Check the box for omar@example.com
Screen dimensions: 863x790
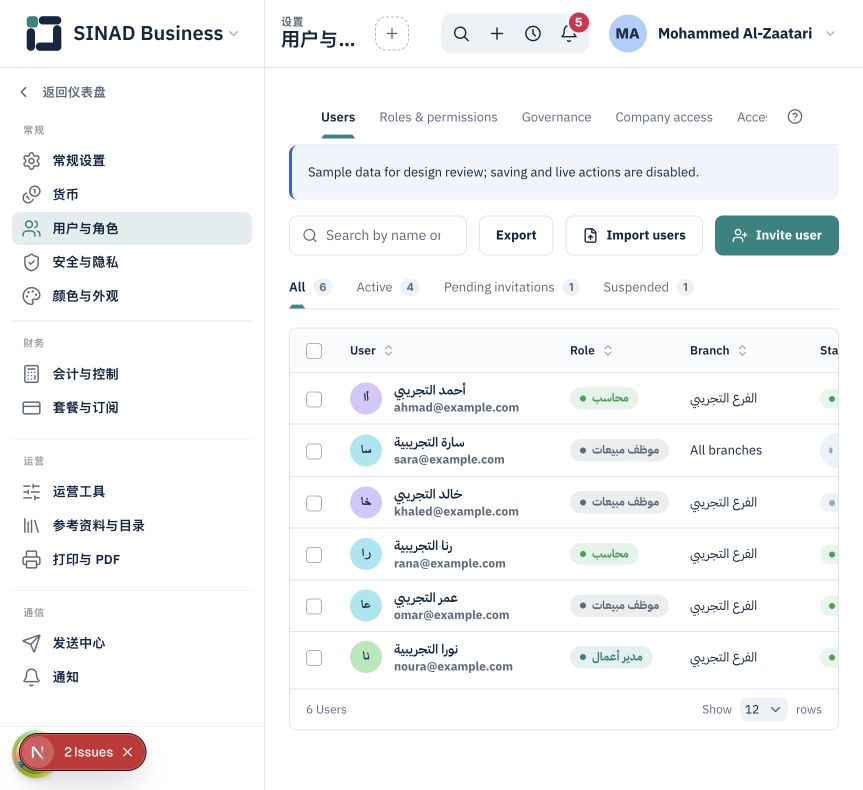314,606
